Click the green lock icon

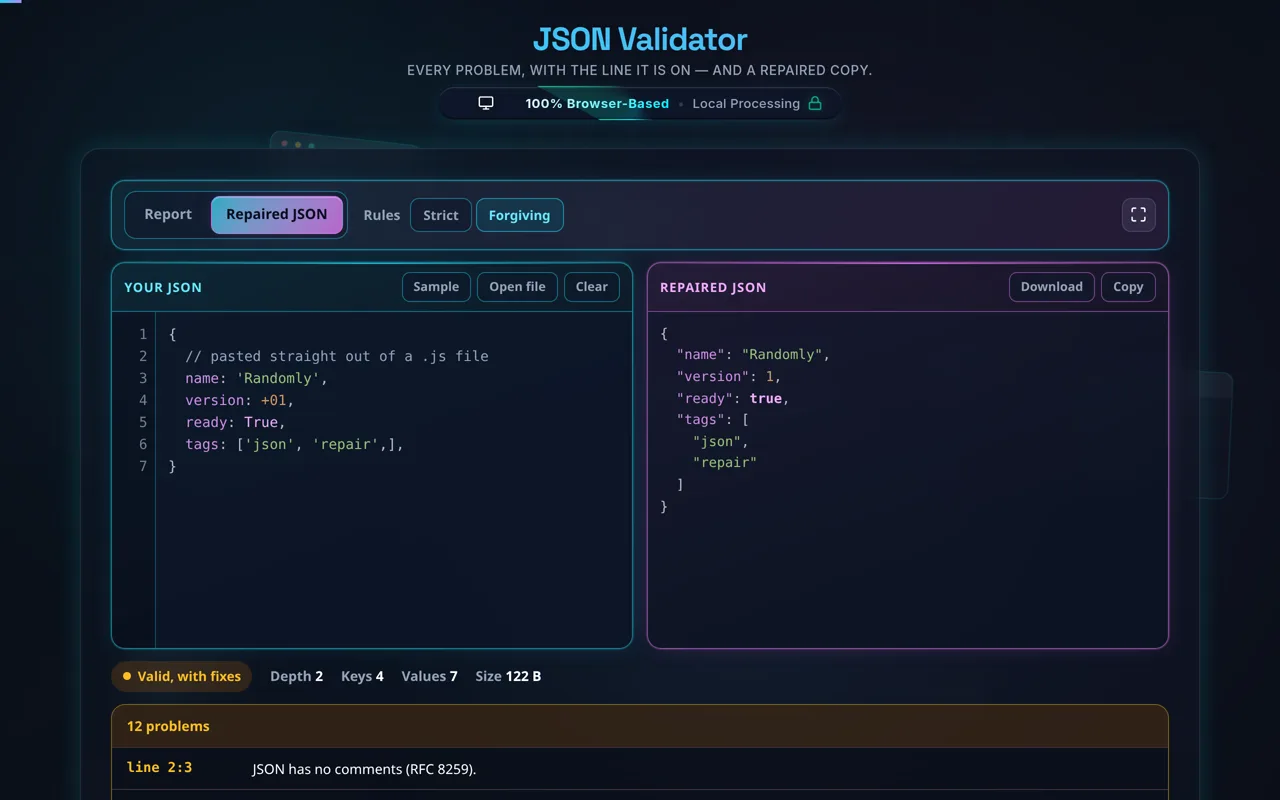click(815, 103)
